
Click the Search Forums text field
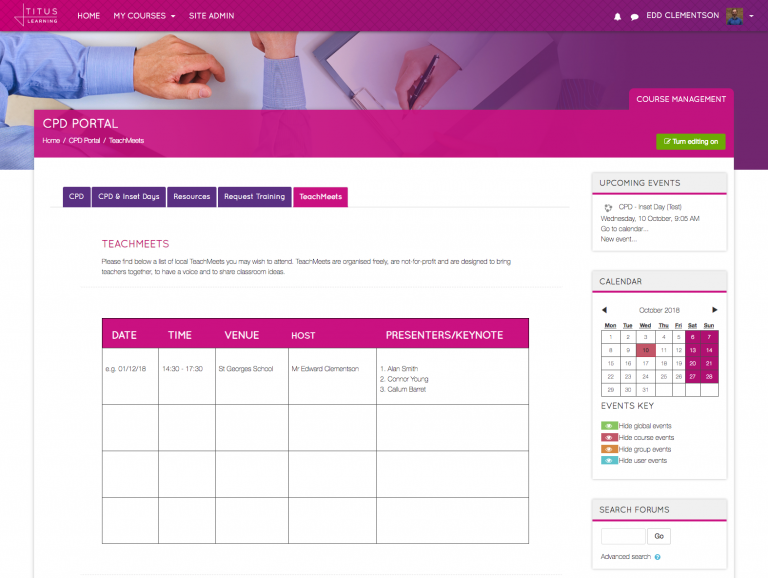pos(622,537)
